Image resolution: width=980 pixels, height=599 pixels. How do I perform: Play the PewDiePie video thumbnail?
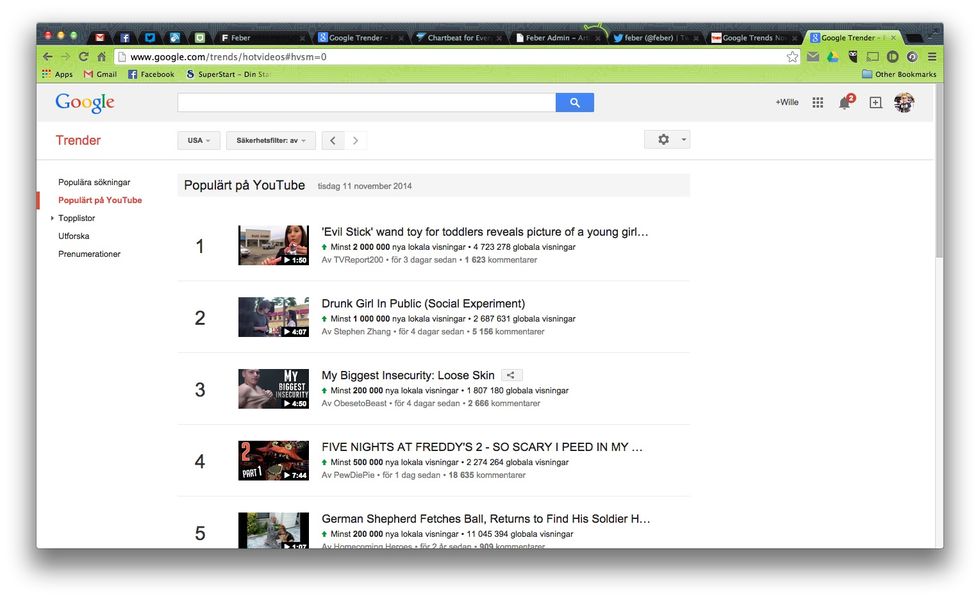tap(273, 461)
